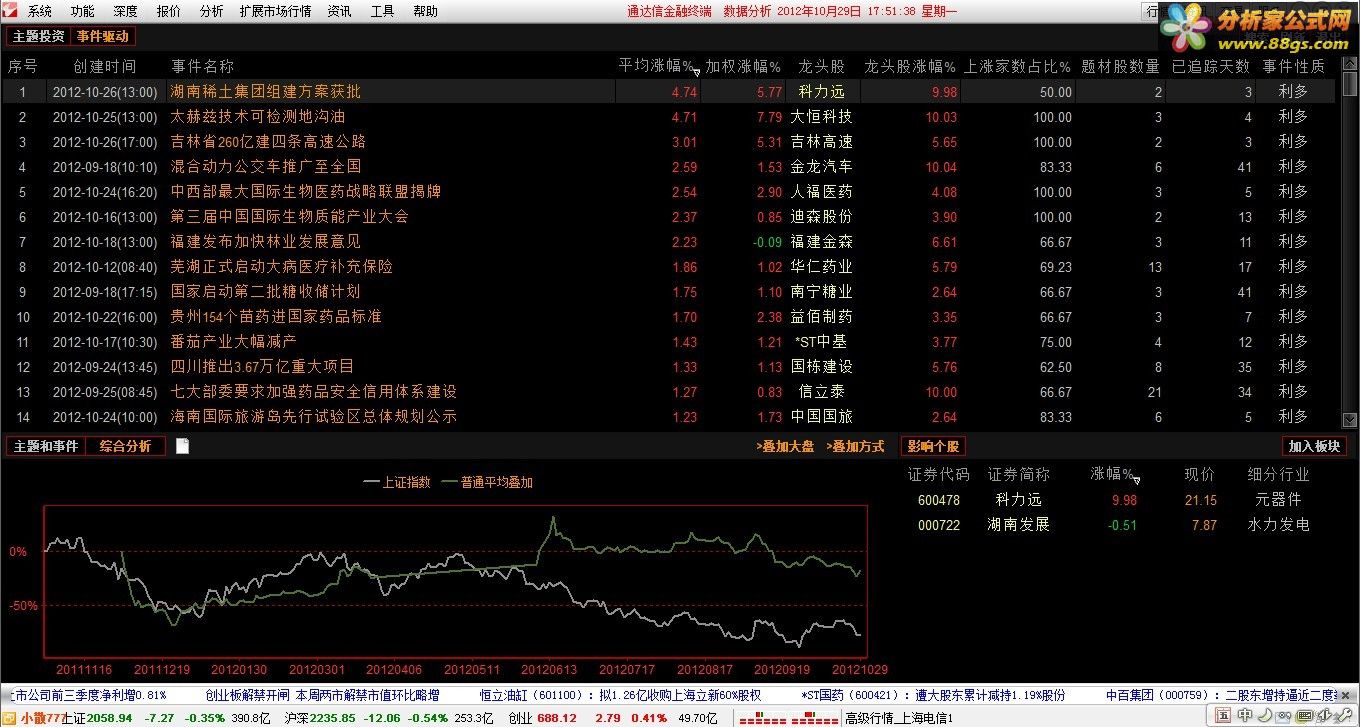Open the 分析 menu
The image size is (1360, 727).
coord(211,11)
